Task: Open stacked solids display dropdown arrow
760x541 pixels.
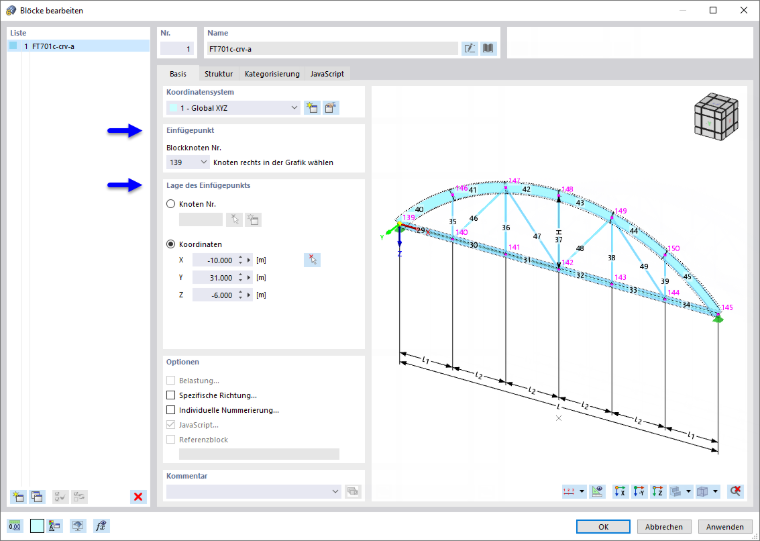Action: click(688, 492)
